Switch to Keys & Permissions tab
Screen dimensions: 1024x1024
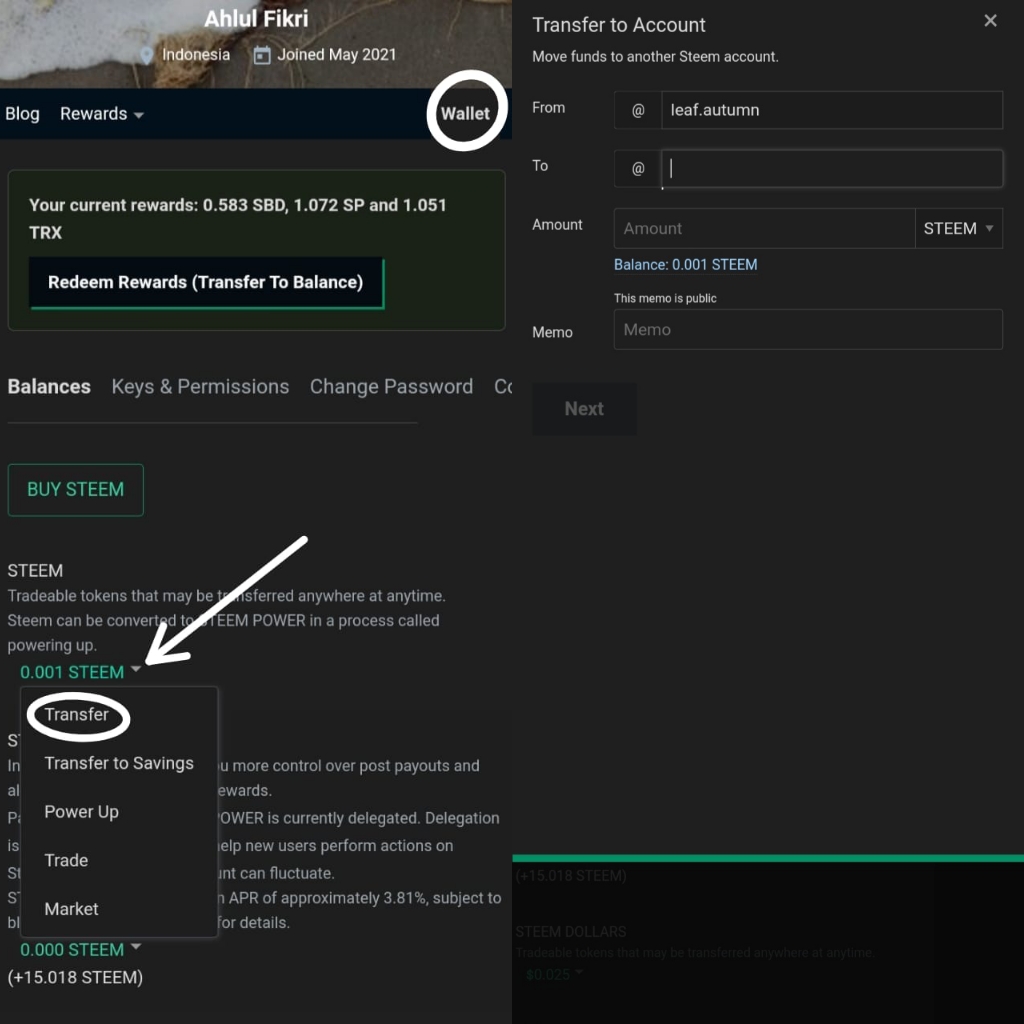pos(200,387)
